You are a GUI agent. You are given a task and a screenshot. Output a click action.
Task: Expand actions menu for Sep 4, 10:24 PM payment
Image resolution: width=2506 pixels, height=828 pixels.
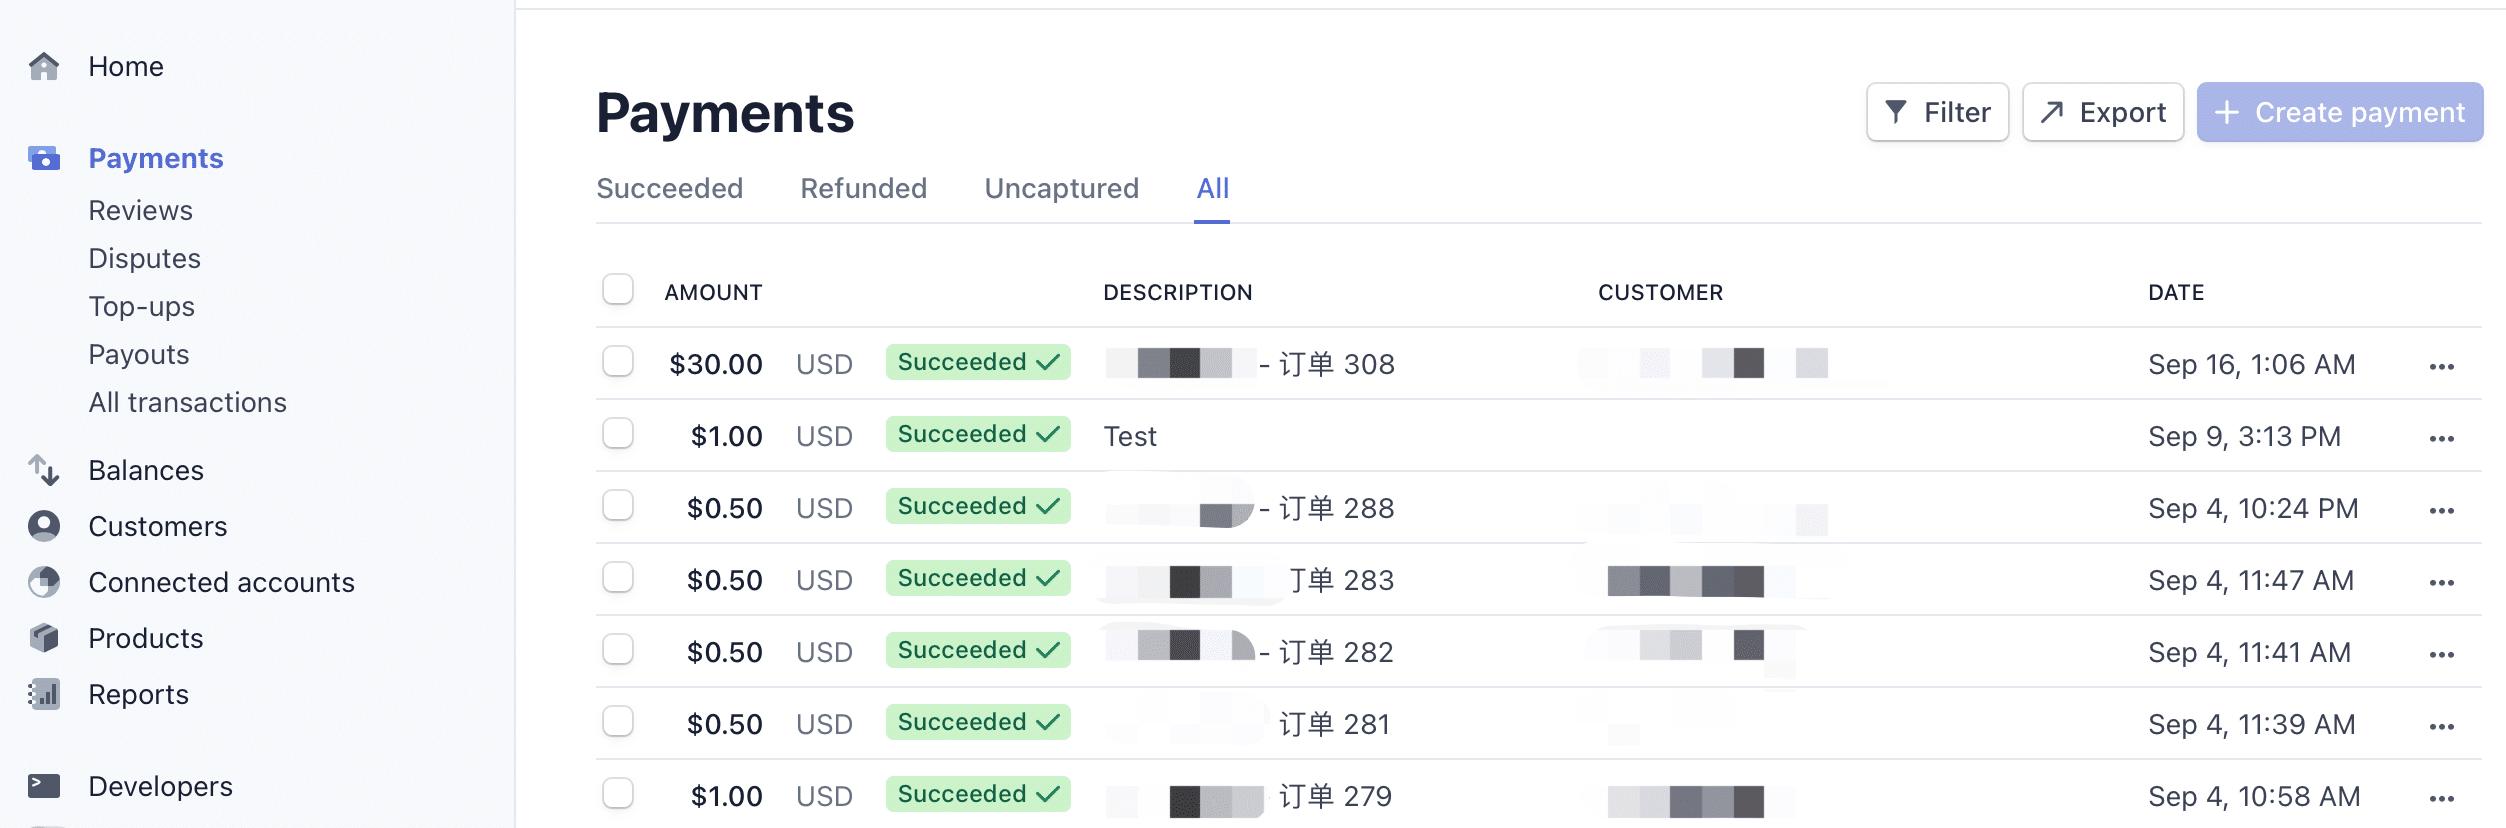[2441, 510]
